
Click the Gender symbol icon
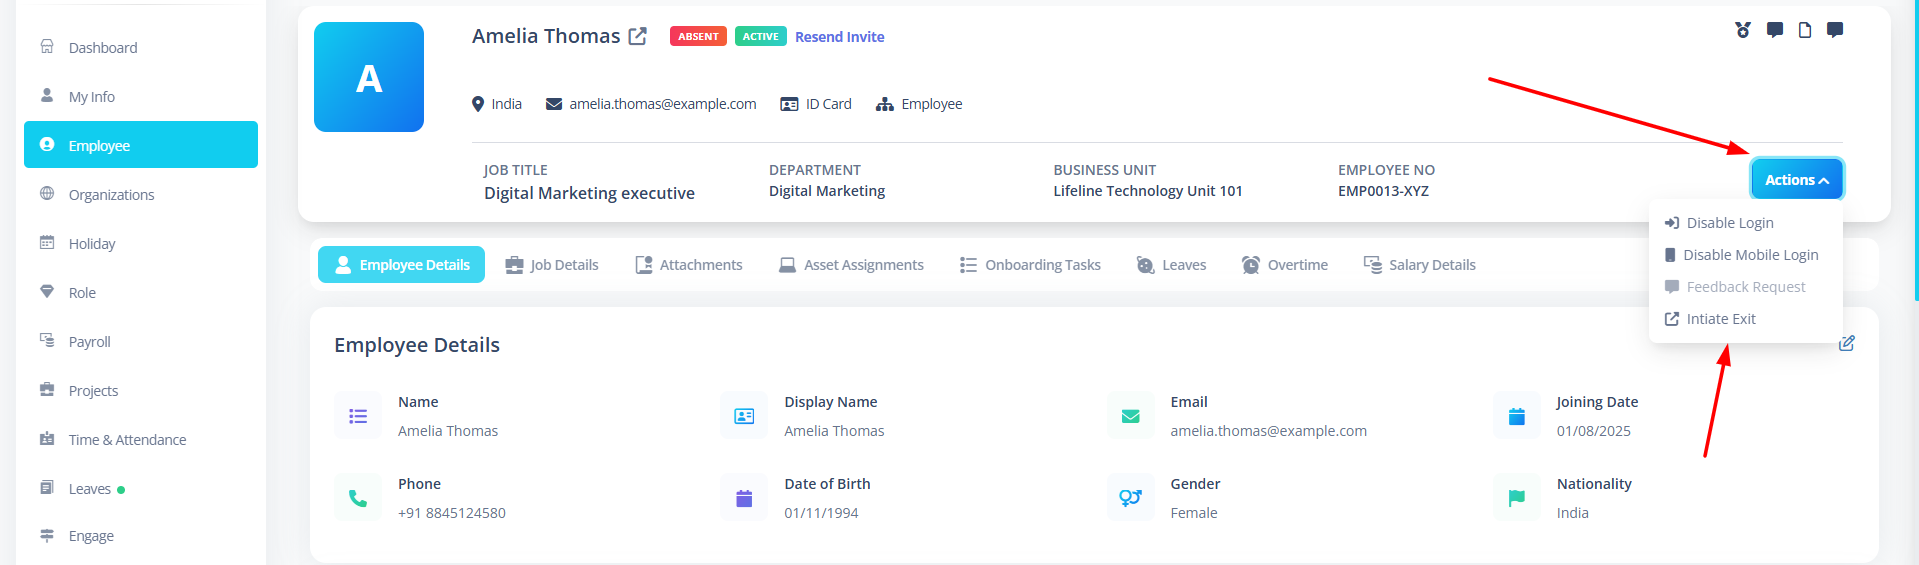(1131, 498)
